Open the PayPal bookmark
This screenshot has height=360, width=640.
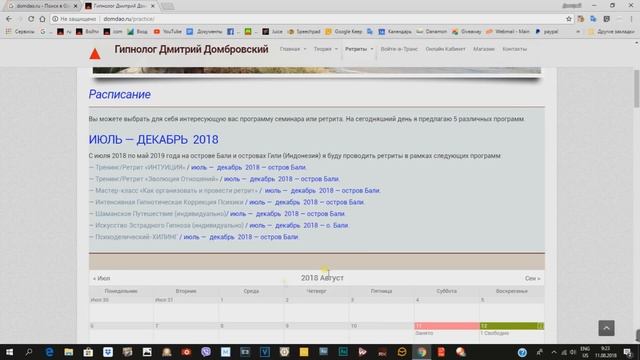547,31
